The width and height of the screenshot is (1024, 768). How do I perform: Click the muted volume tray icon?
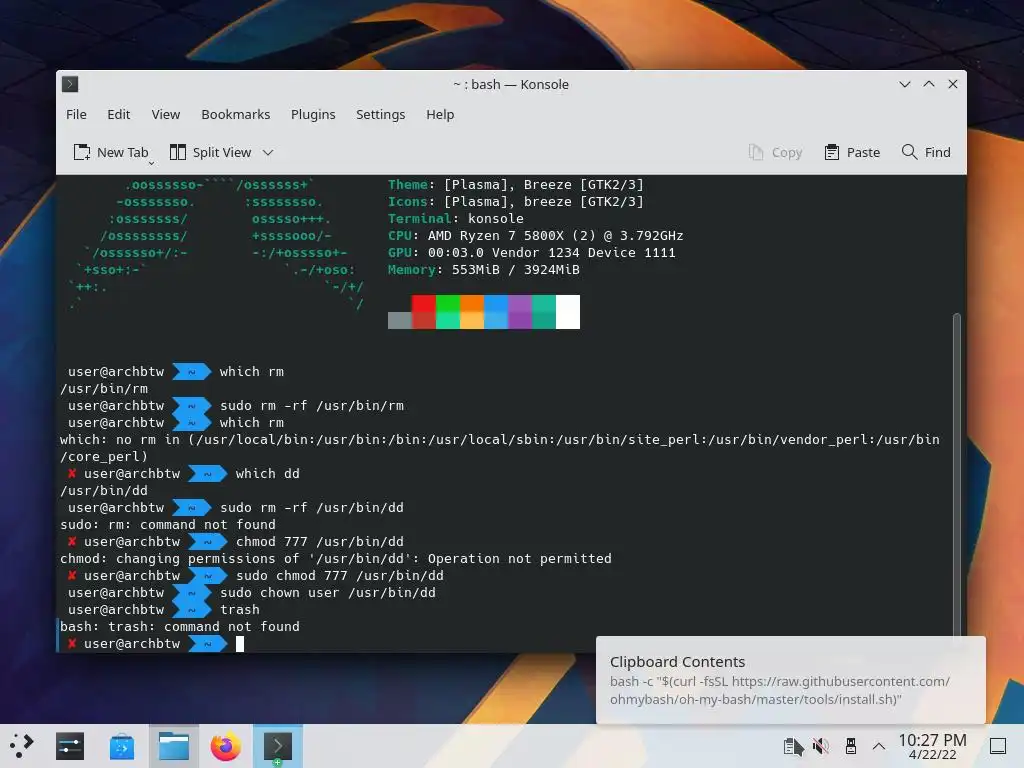(x=821, y=746)
